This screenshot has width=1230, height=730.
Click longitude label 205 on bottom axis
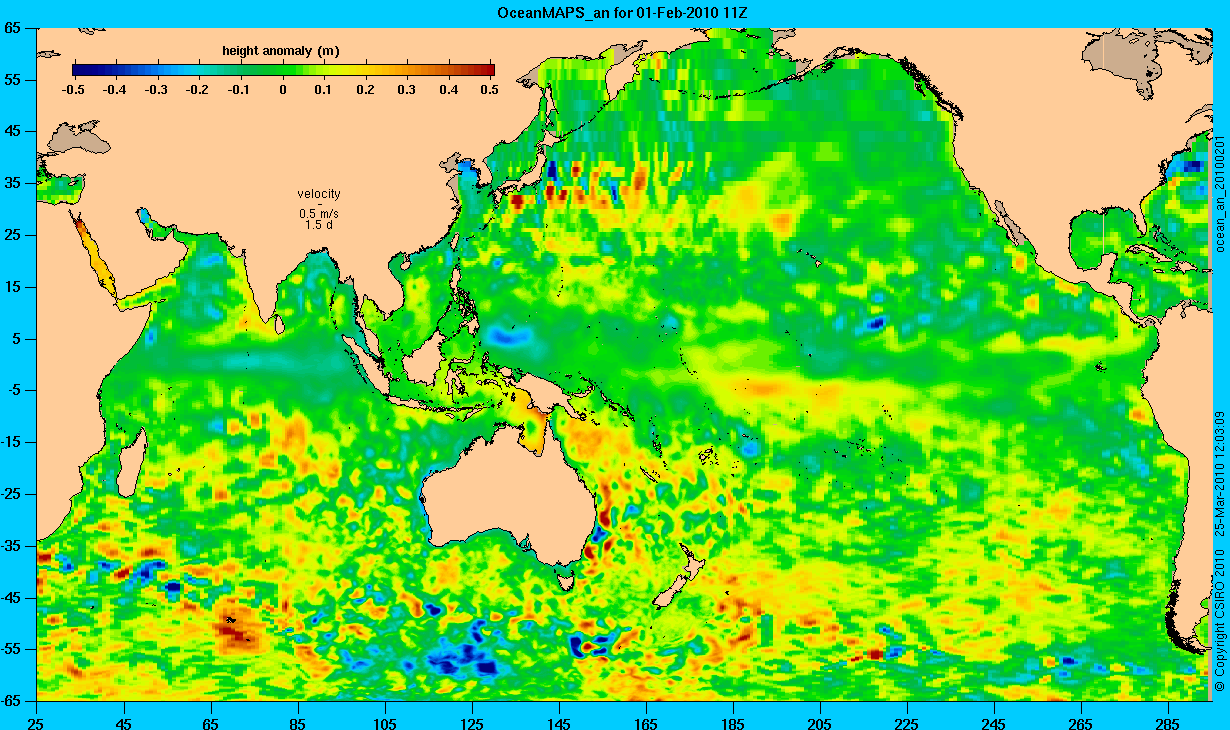[x=820, y=722]
